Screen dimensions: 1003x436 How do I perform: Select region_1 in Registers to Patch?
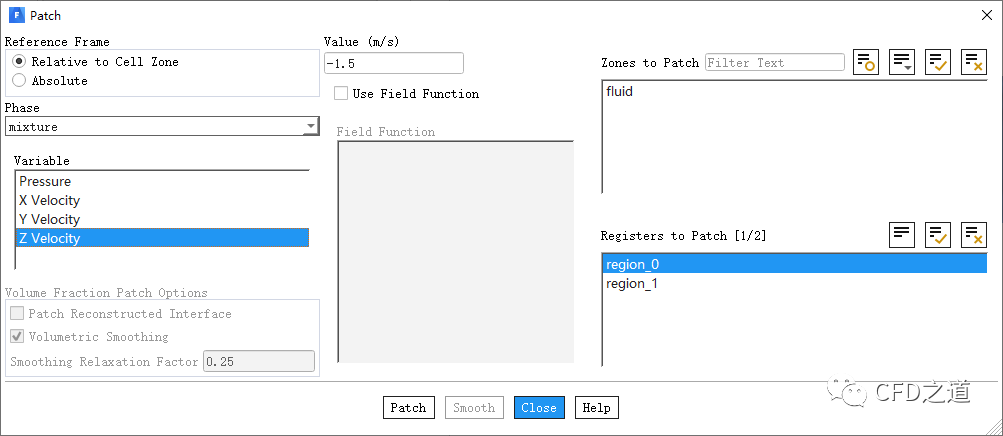tap(632, 284)
